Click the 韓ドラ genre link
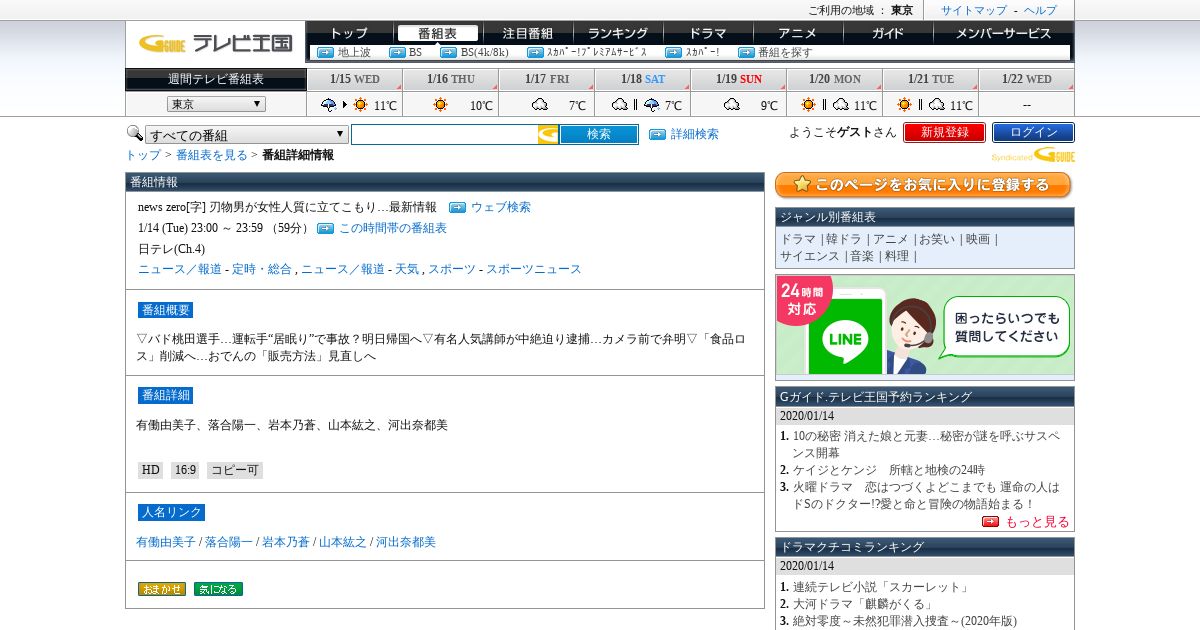This screenshot has width=1200, height=630. coord(844,239)
